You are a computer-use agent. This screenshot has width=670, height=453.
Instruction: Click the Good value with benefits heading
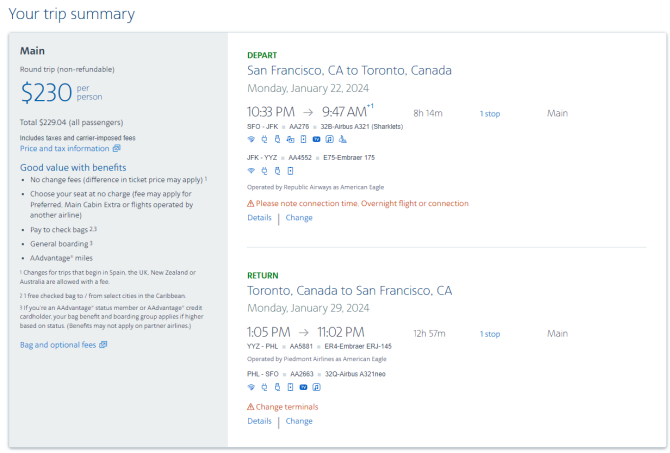73,168
